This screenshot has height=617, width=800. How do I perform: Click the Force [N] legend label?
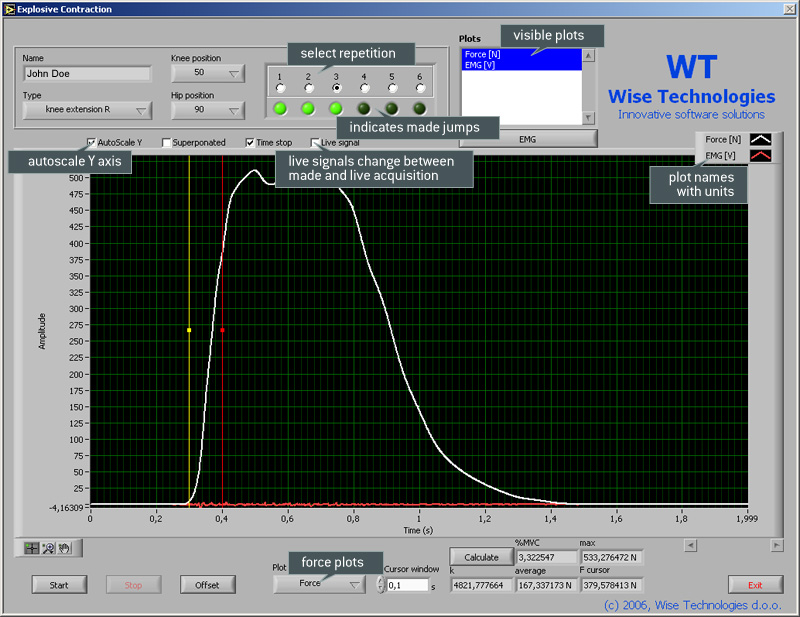(x=723, y=139)
